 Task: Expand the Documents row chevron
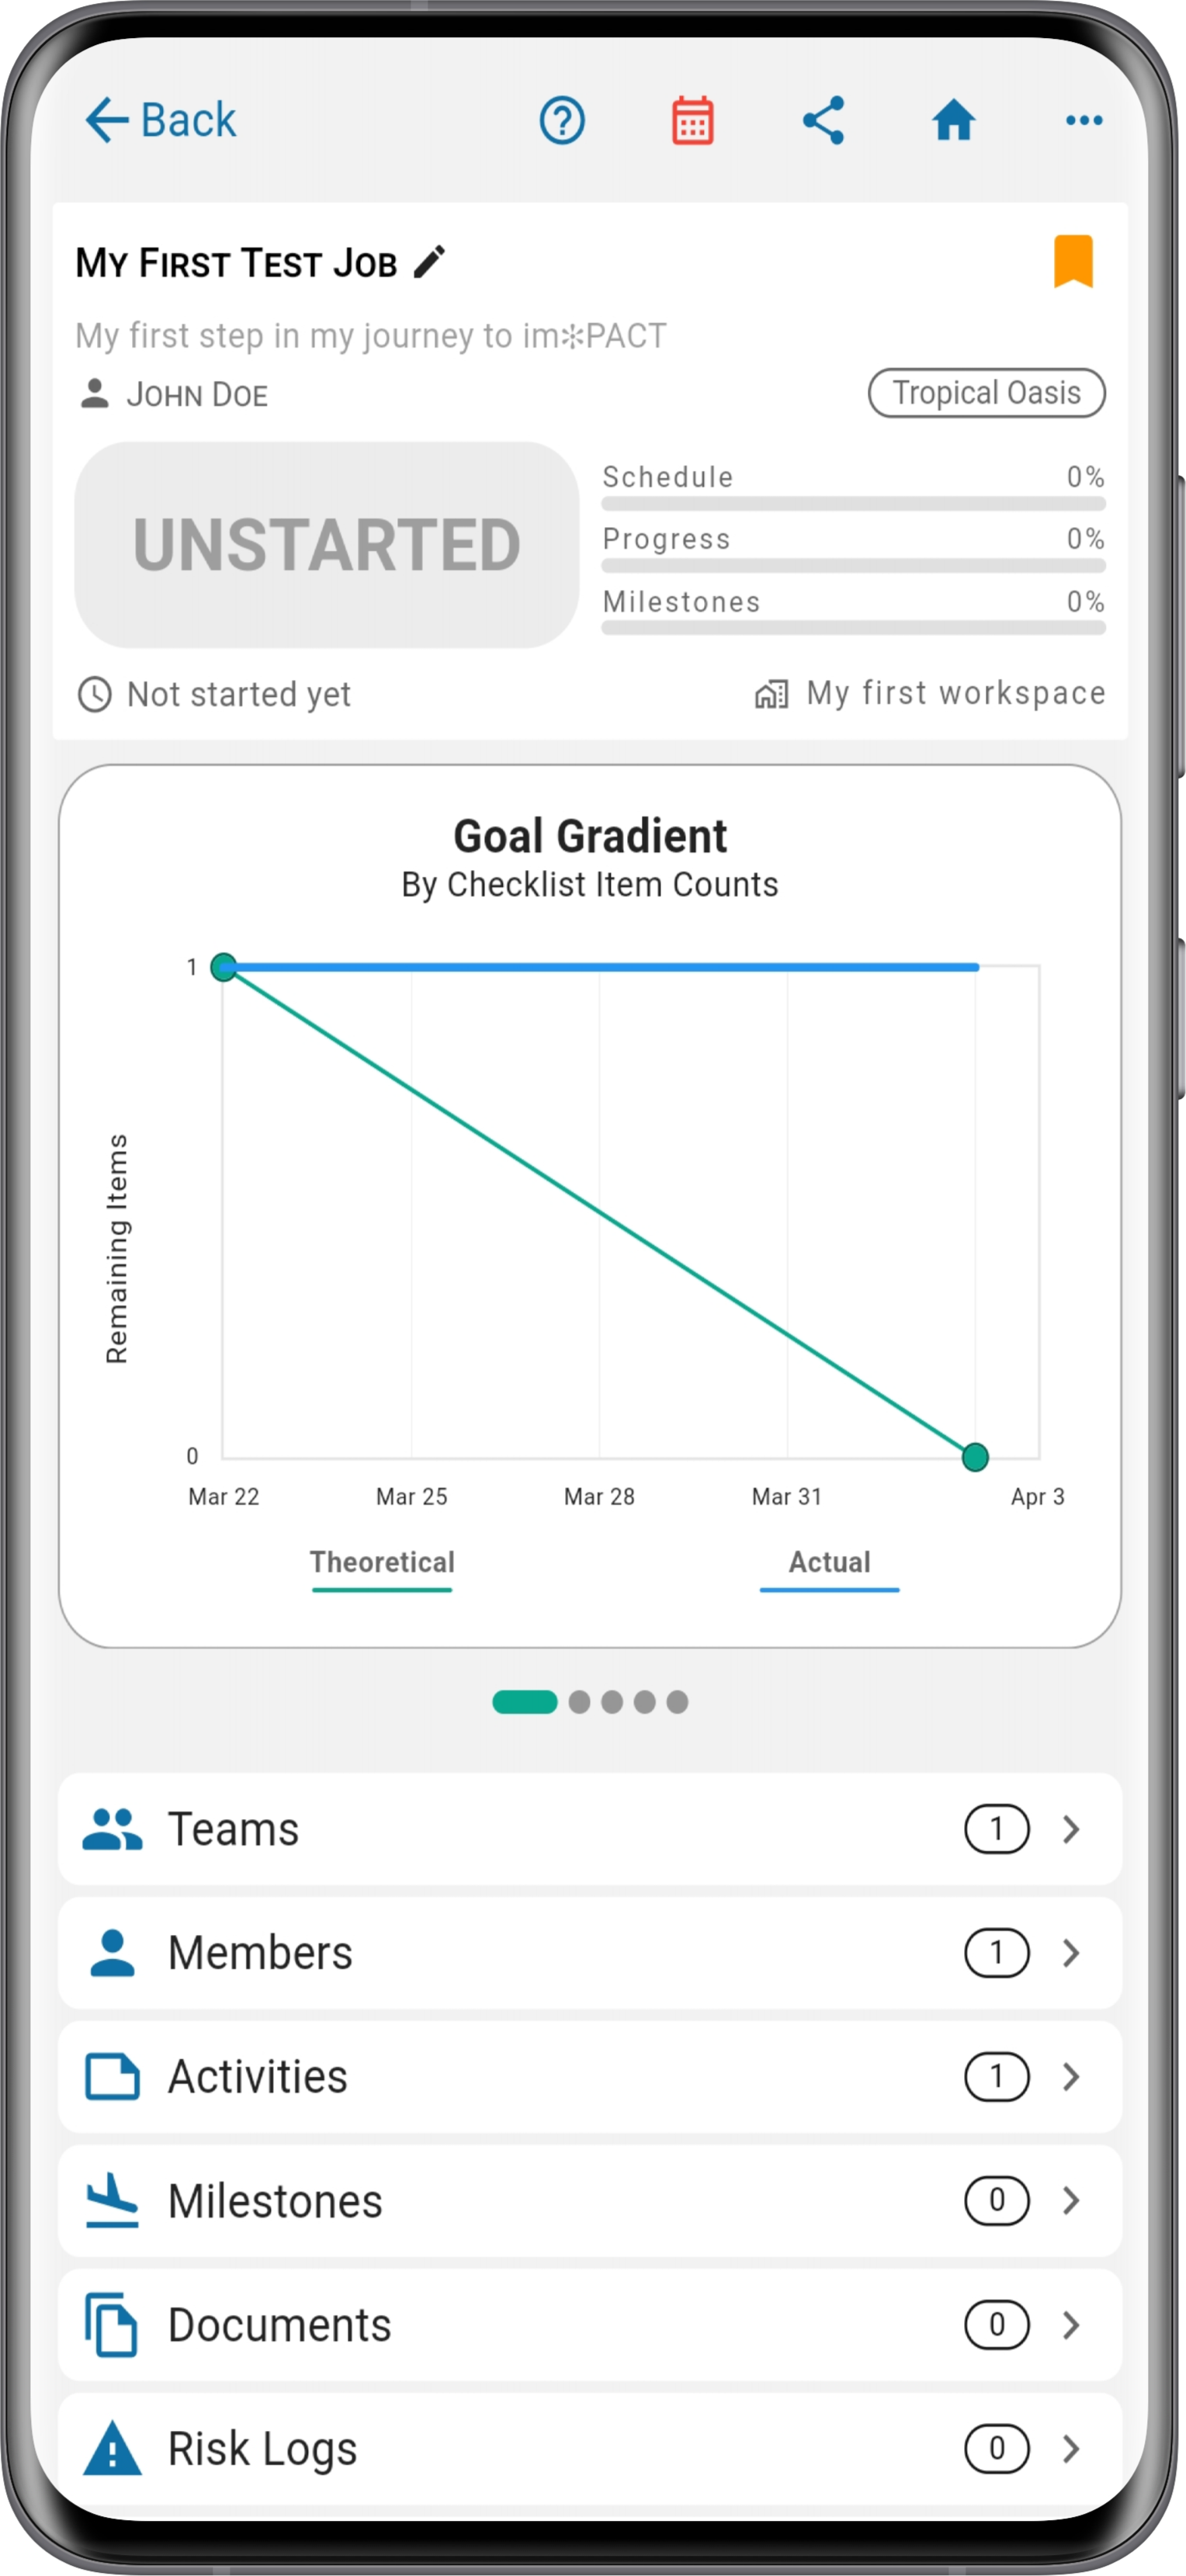[1071, 2325]
